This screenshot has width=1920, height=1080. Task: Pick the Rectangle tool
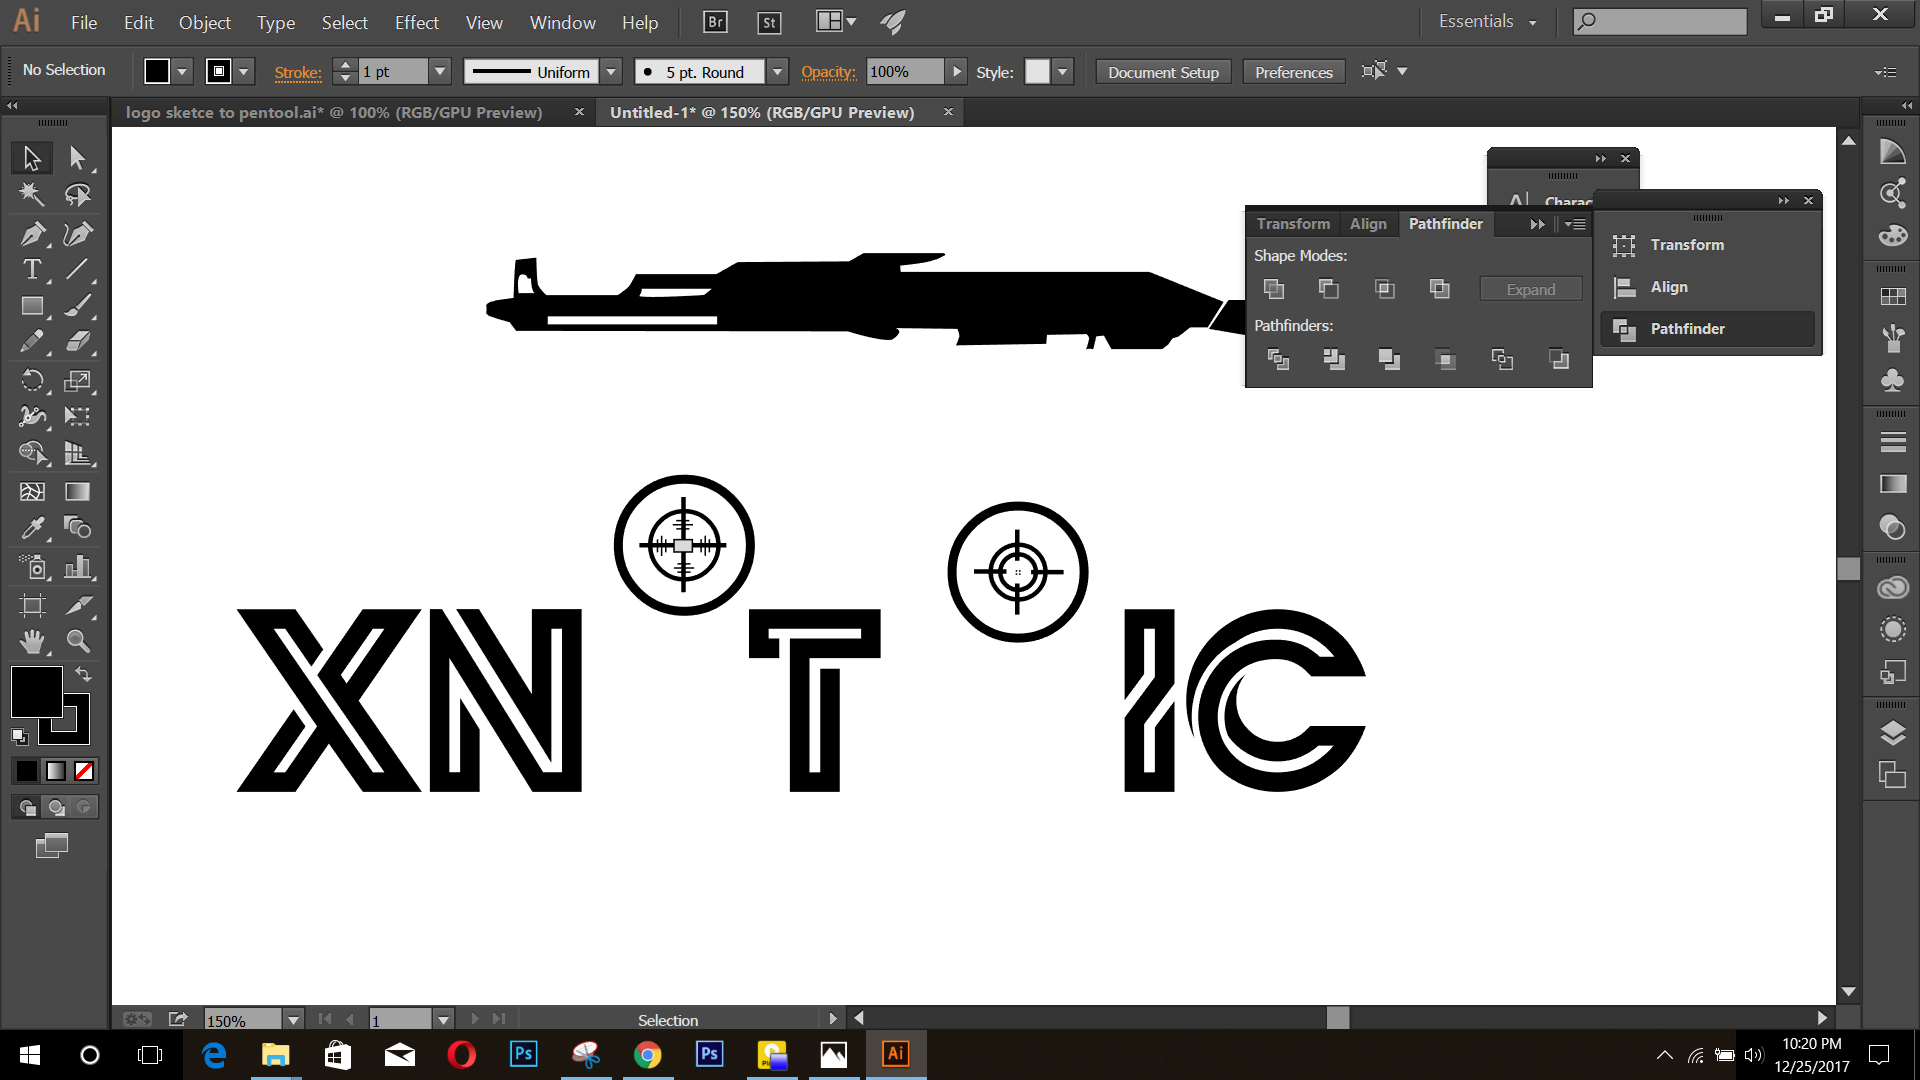pos(32,306)
